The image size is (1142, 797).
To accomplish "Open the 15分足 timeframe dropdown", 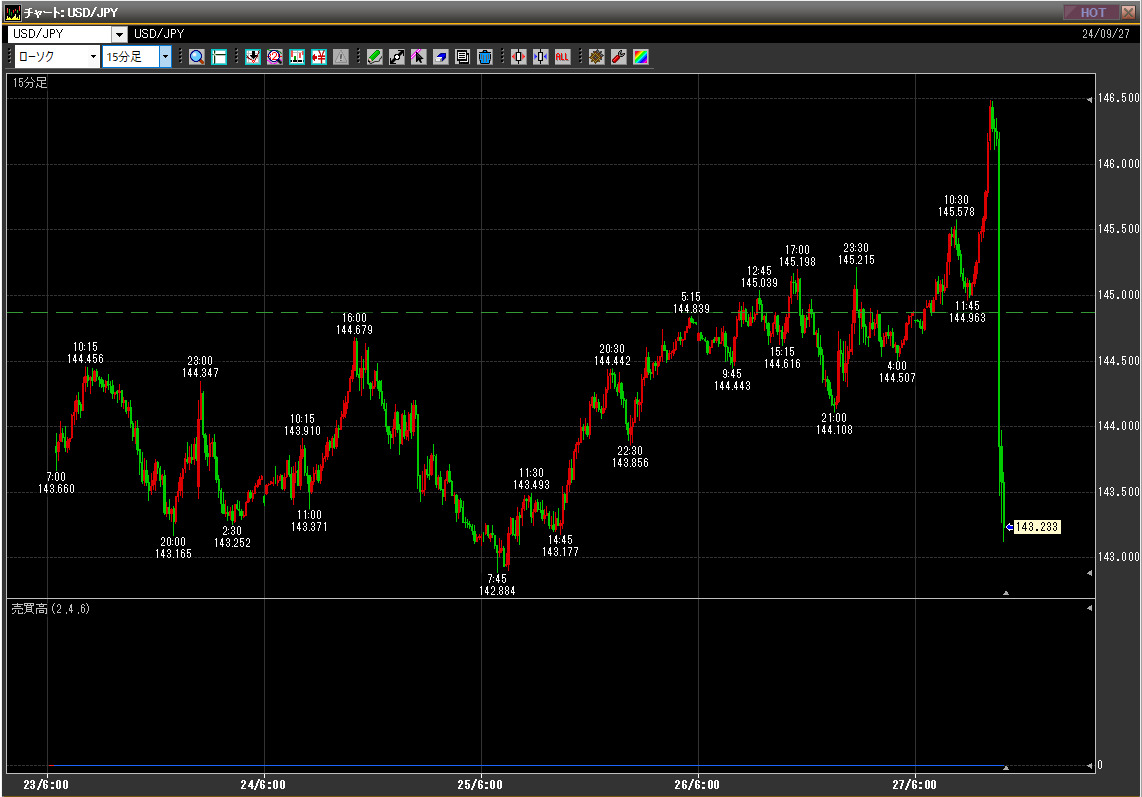I will tap(165, 57).
